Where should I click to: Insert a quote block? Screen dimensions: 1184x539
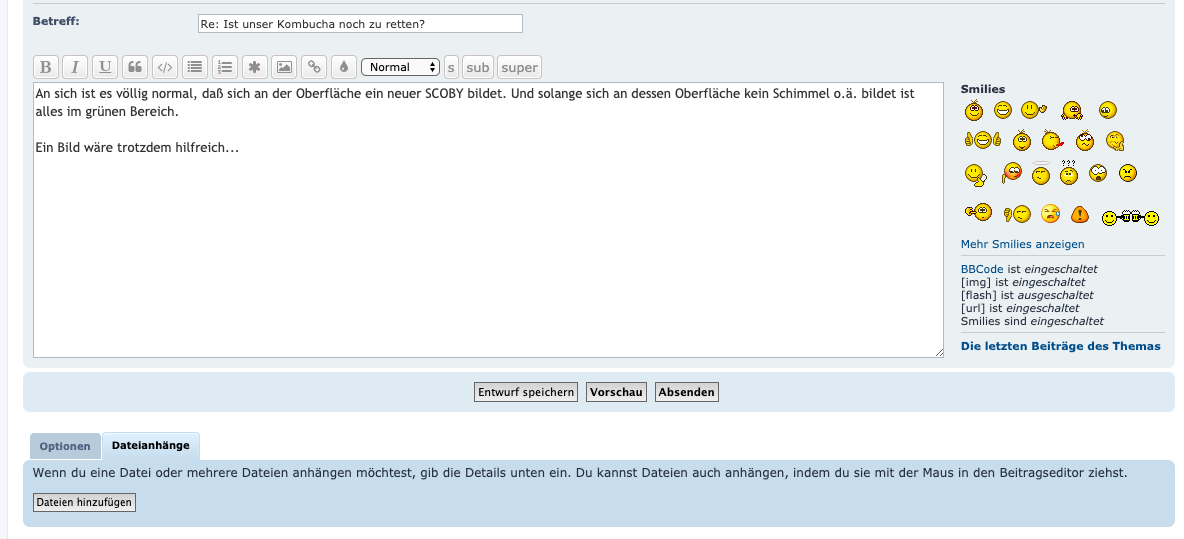135,67
